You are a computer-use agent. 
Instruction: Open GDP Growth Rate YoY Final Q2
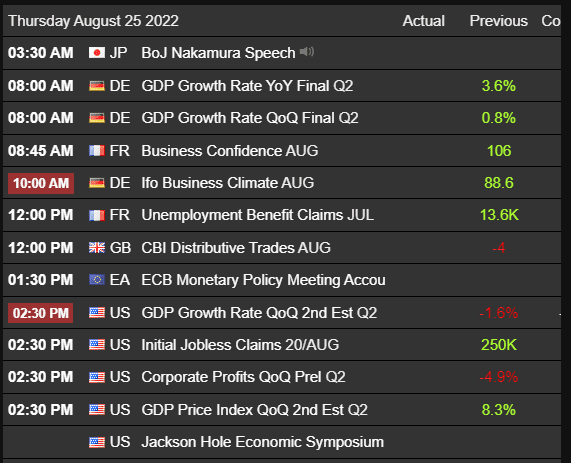(x=247, y=86)
